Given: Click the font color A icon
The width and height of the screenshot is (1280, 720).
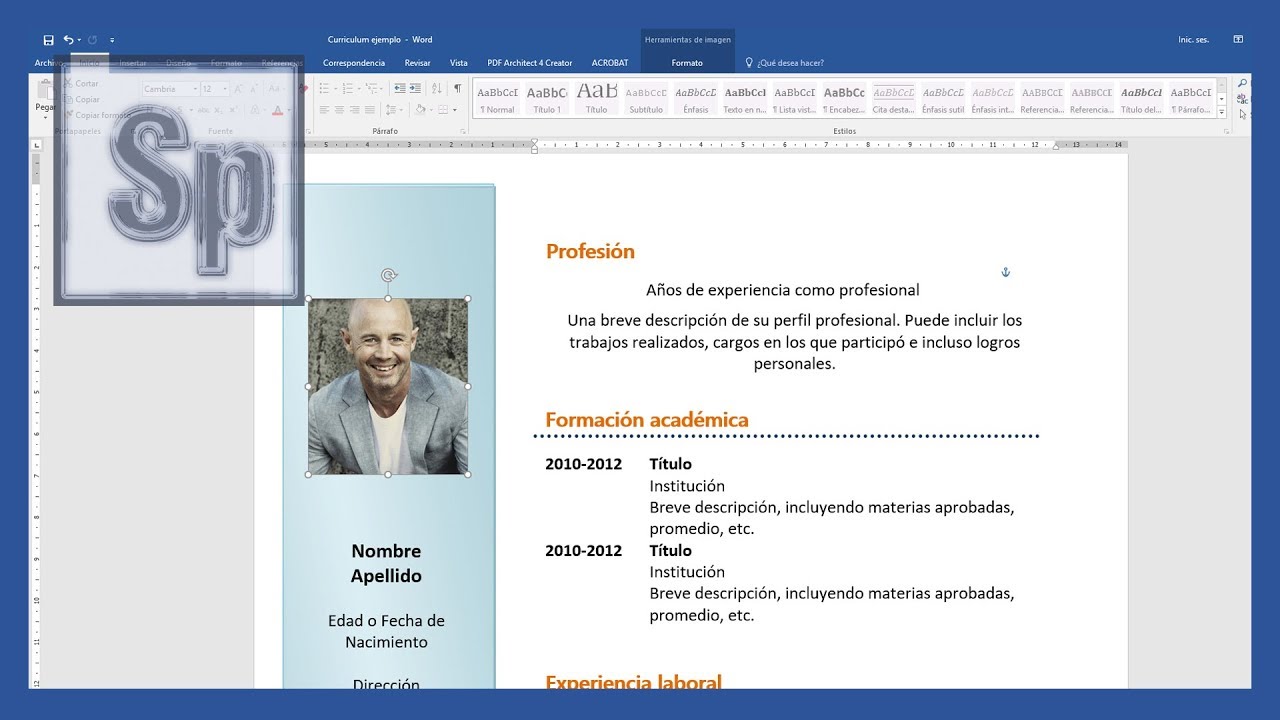Looking at the screenshot, I should 278,110.
